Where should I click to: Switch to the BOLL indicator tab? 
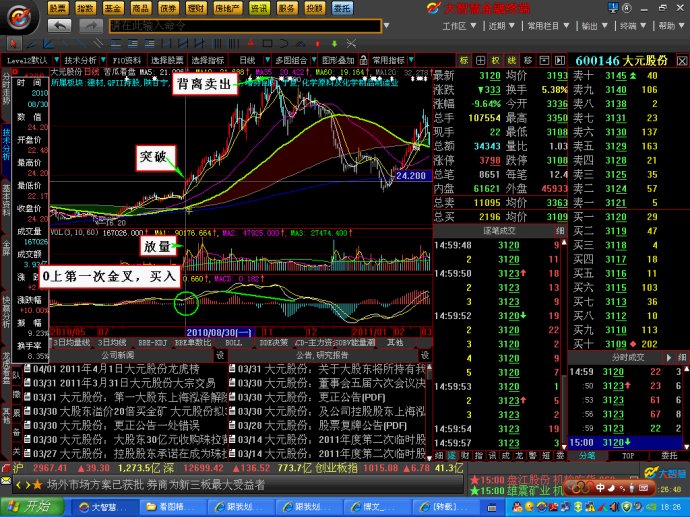(233, 342)
